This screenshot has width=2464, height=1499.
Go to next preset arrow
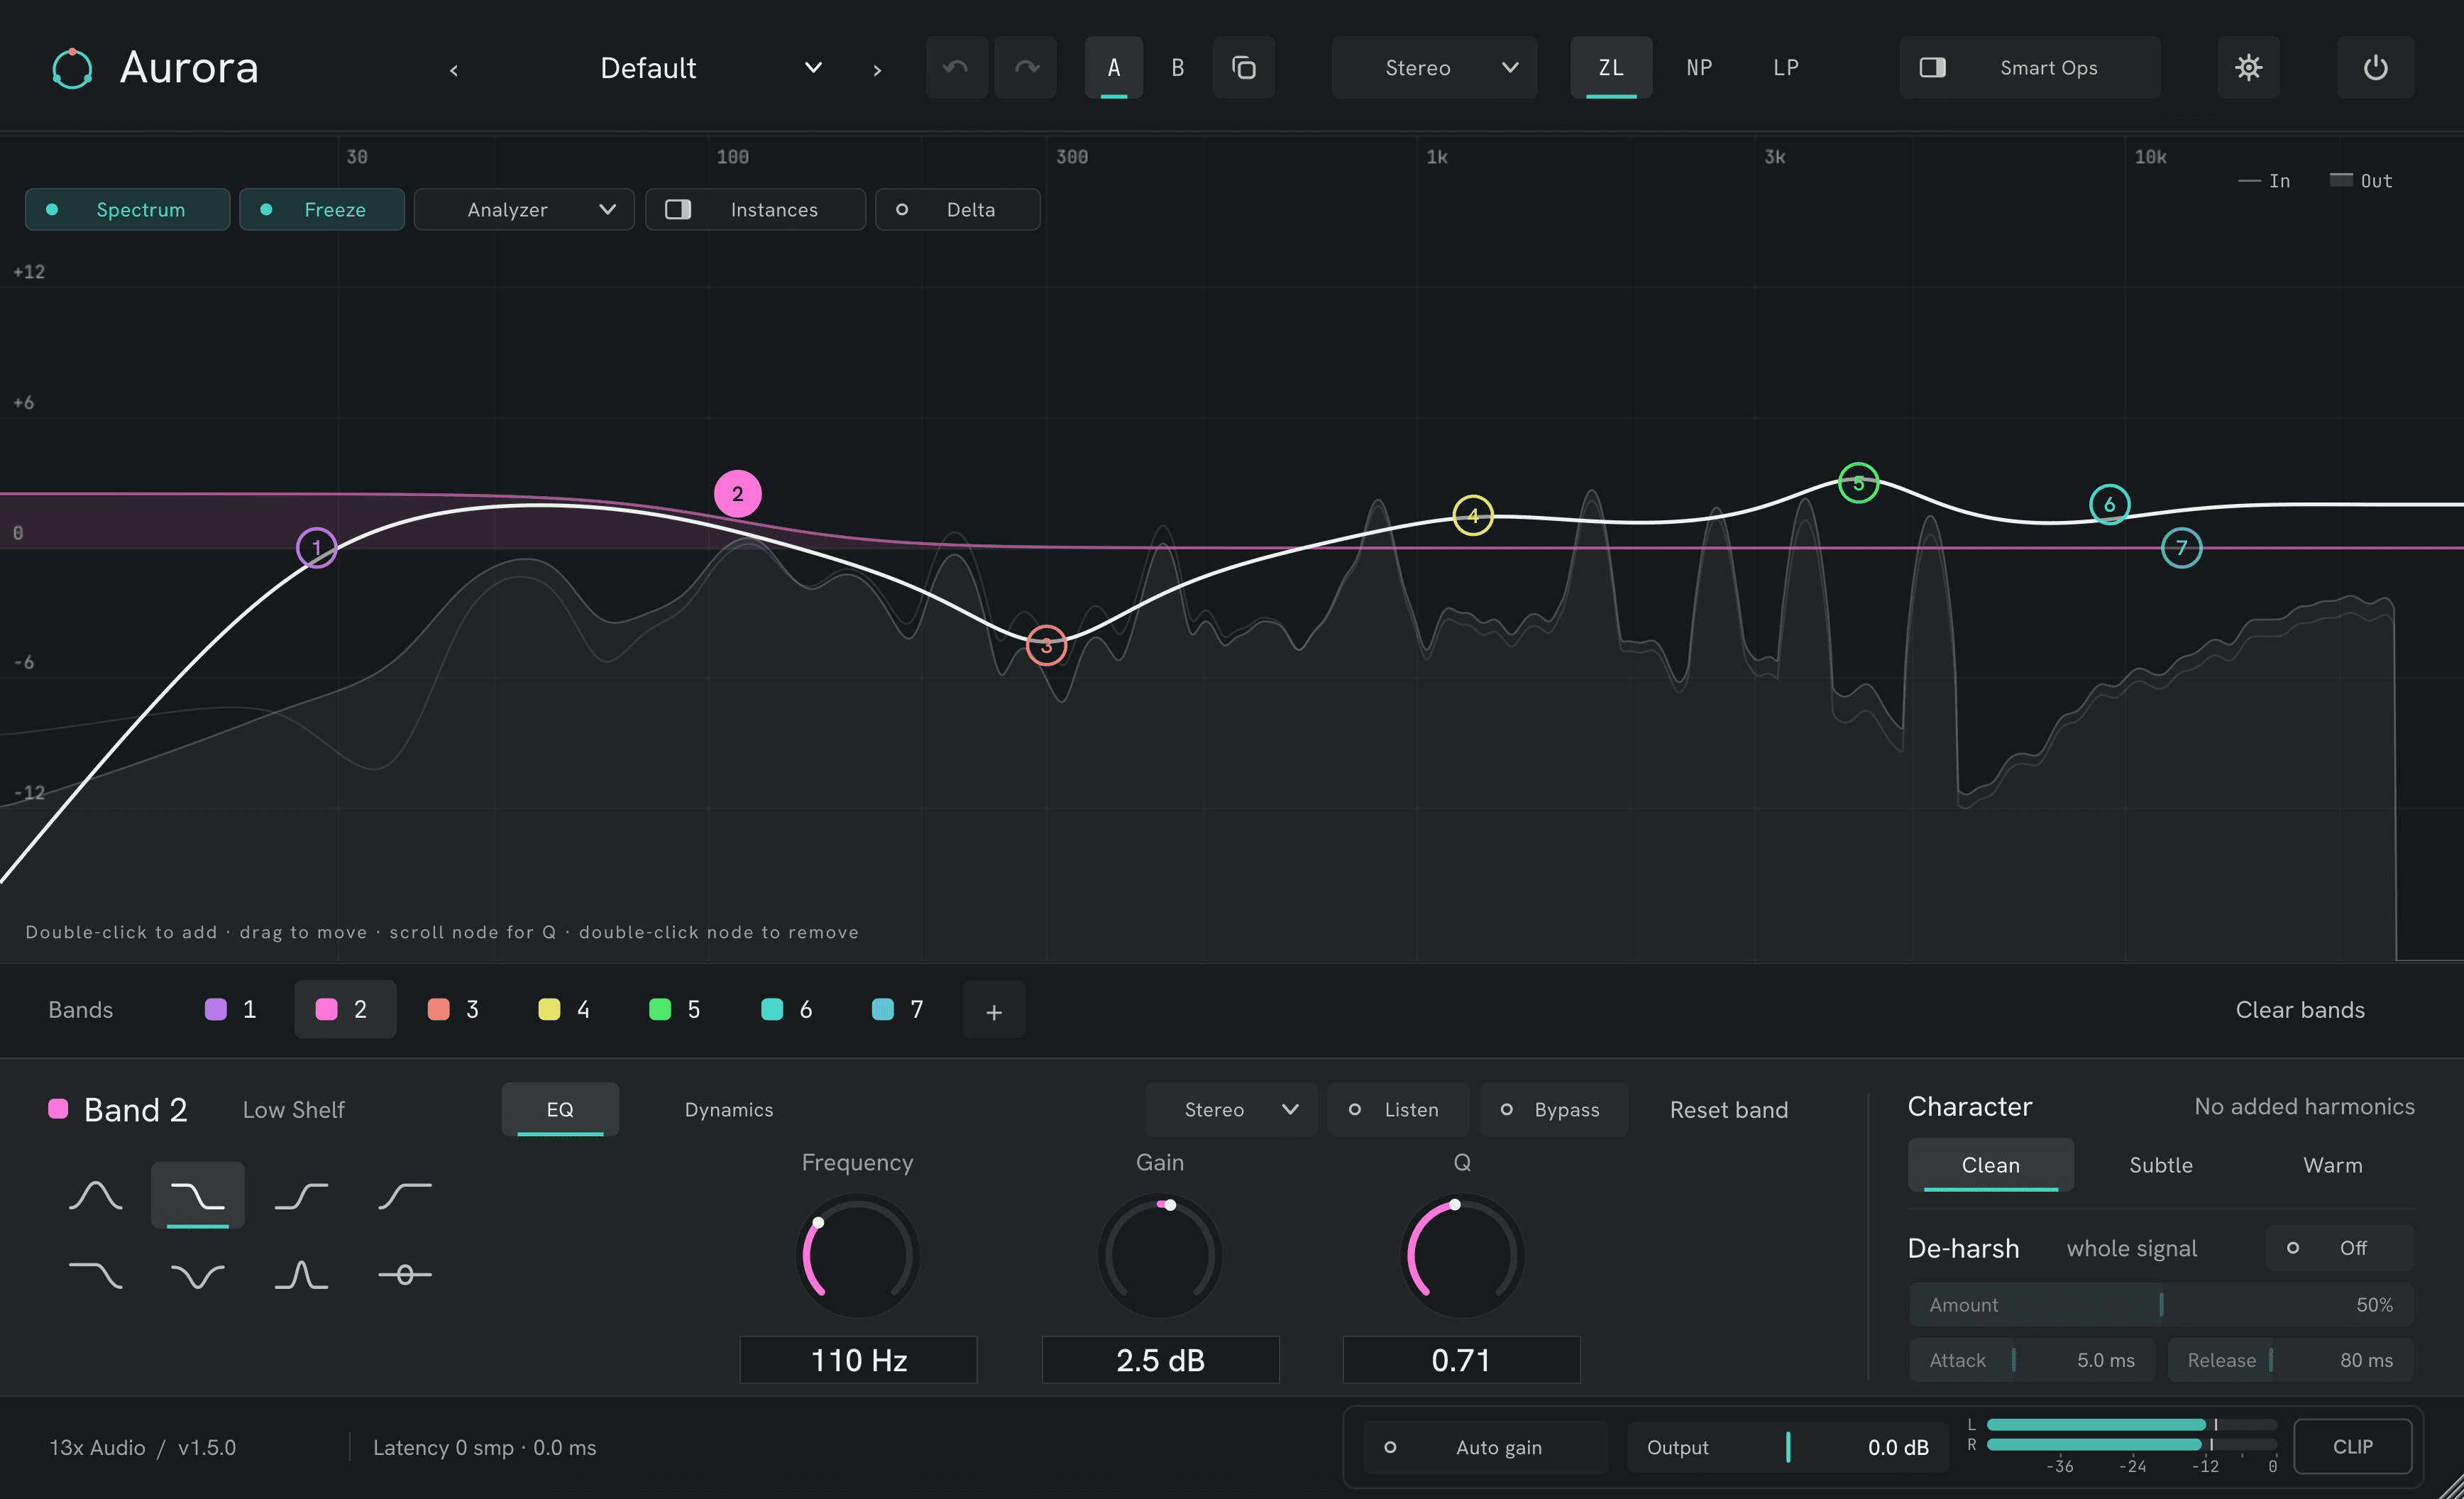[877, 70]
